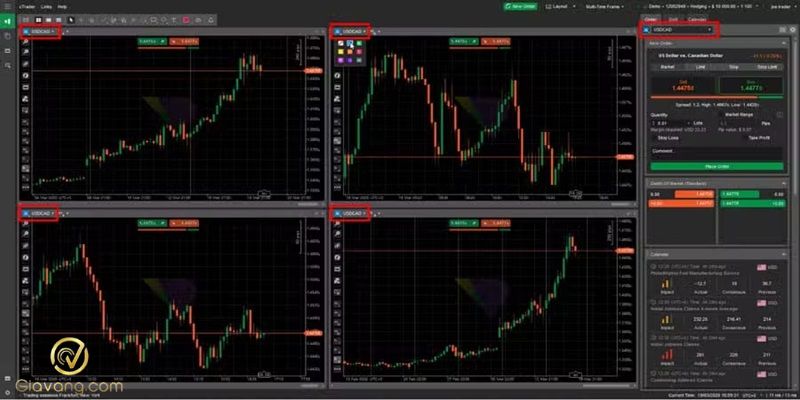
Task: Click the green Place Order button
Action: [717, 166]
